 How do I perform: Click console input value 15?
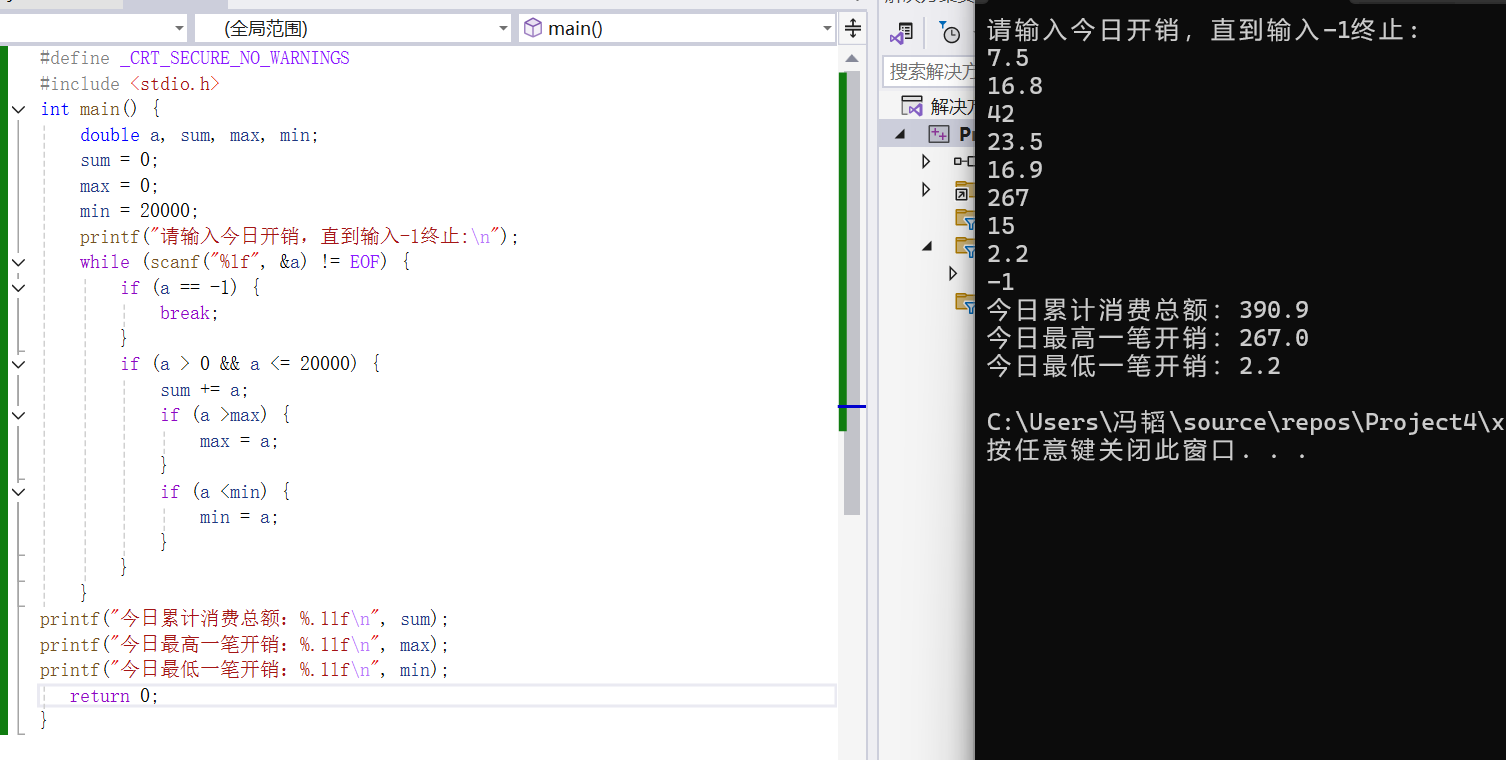[x=1000, y=226]
